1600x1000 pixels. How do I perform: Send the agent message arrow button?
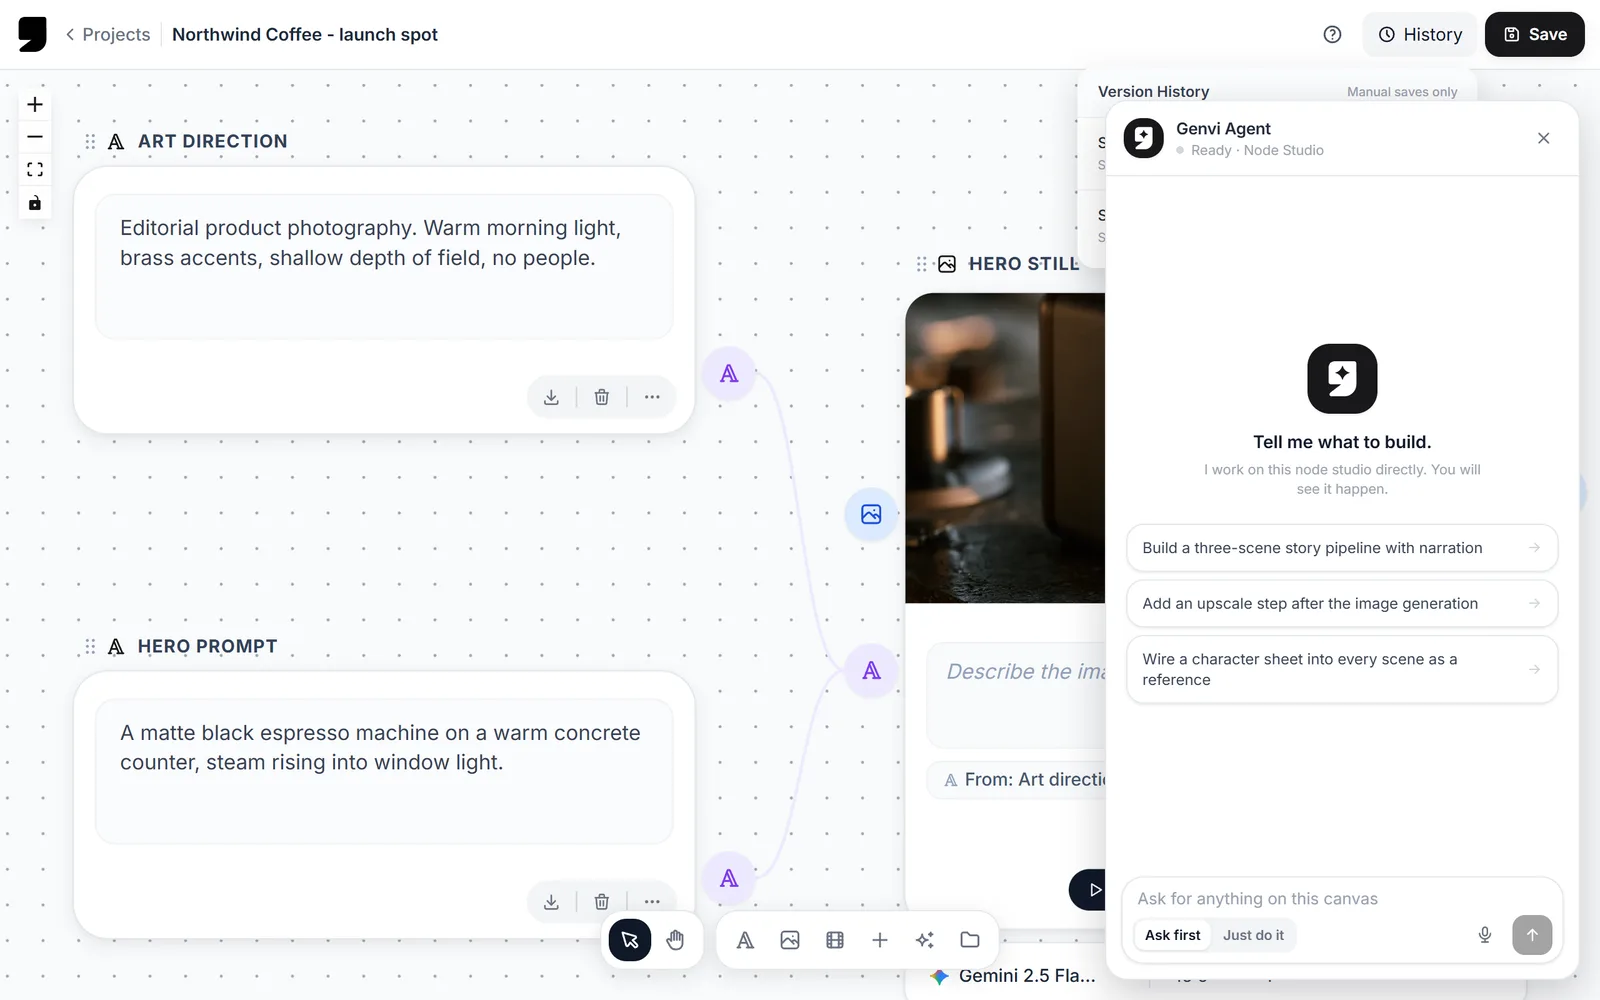point(1532,935)
